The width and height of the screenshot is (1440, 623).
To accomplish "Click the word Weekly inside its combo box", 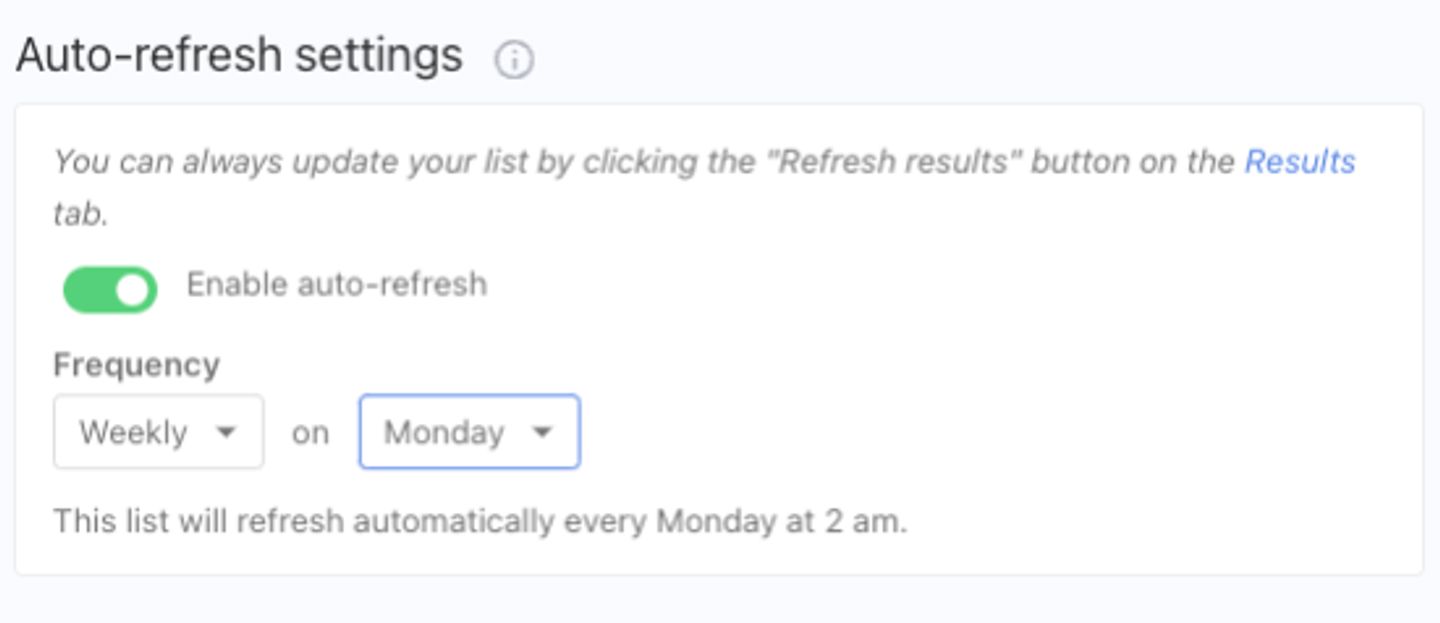I will coord(133,432).
